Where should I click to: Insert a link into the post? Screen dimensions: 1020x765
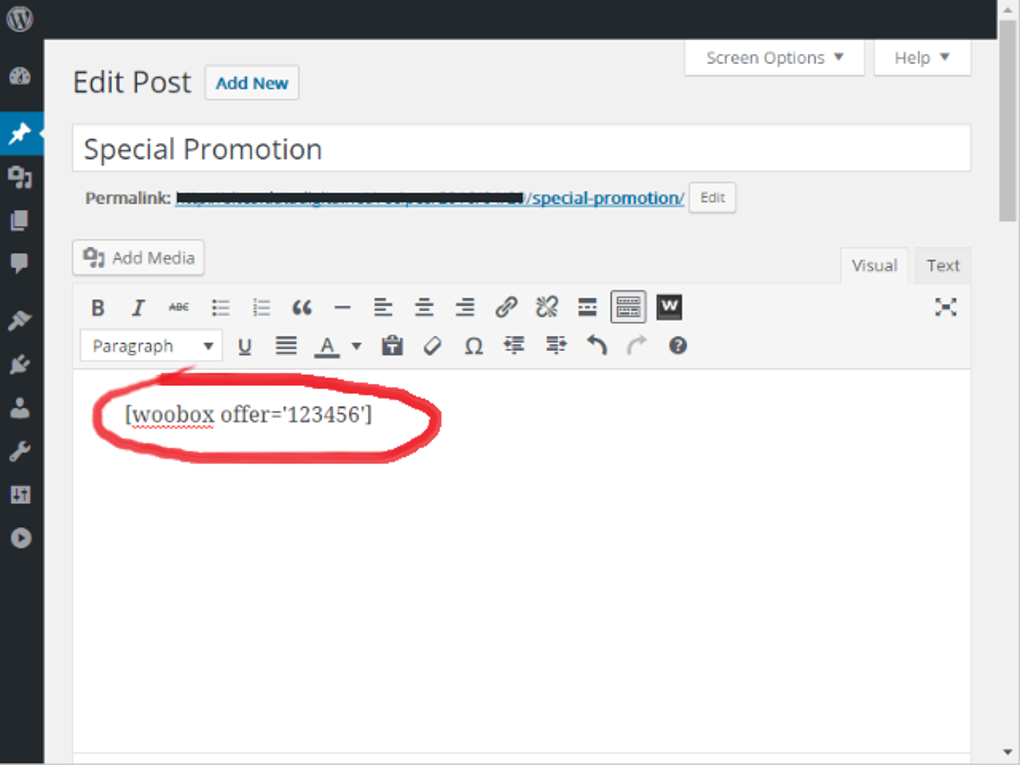[506, 307]
